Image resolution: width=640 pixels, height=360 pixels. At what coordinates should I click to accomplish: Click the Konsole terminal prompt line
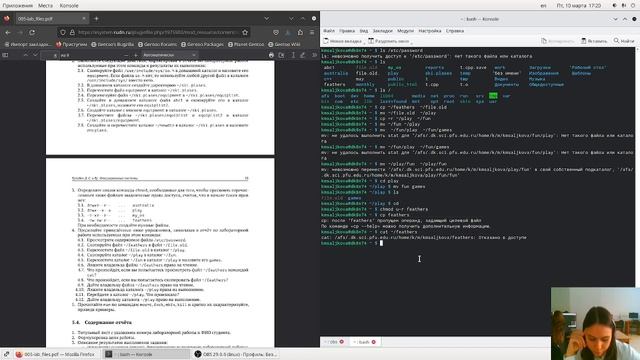coord(478,243)
